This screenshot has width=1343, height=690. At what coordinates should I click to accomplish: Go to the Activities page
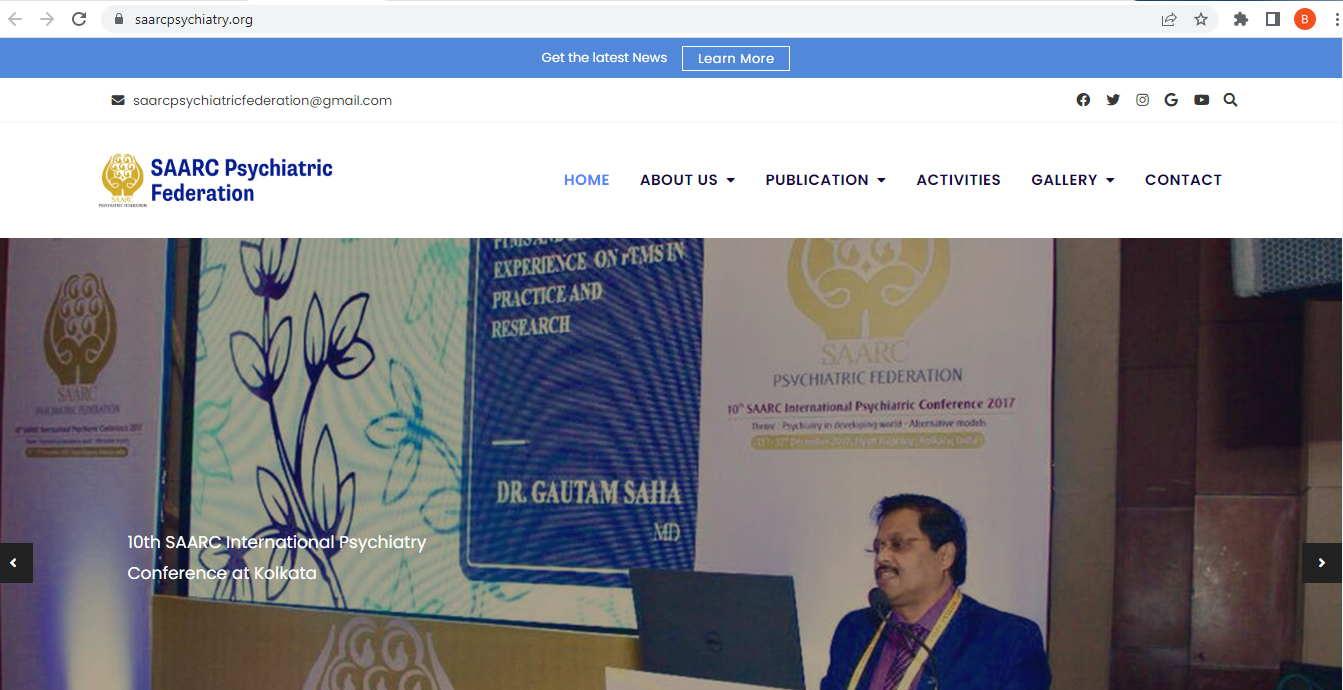pos(959,180)
